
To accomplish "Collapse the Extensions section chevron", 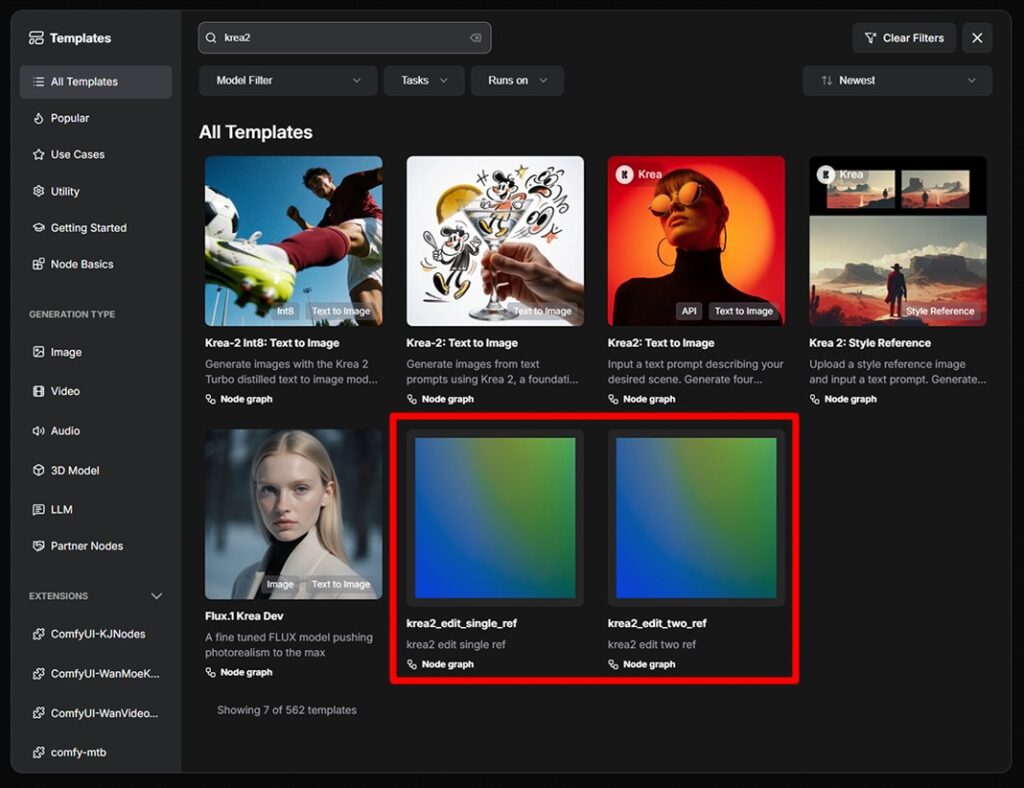I will click(156, 596).
